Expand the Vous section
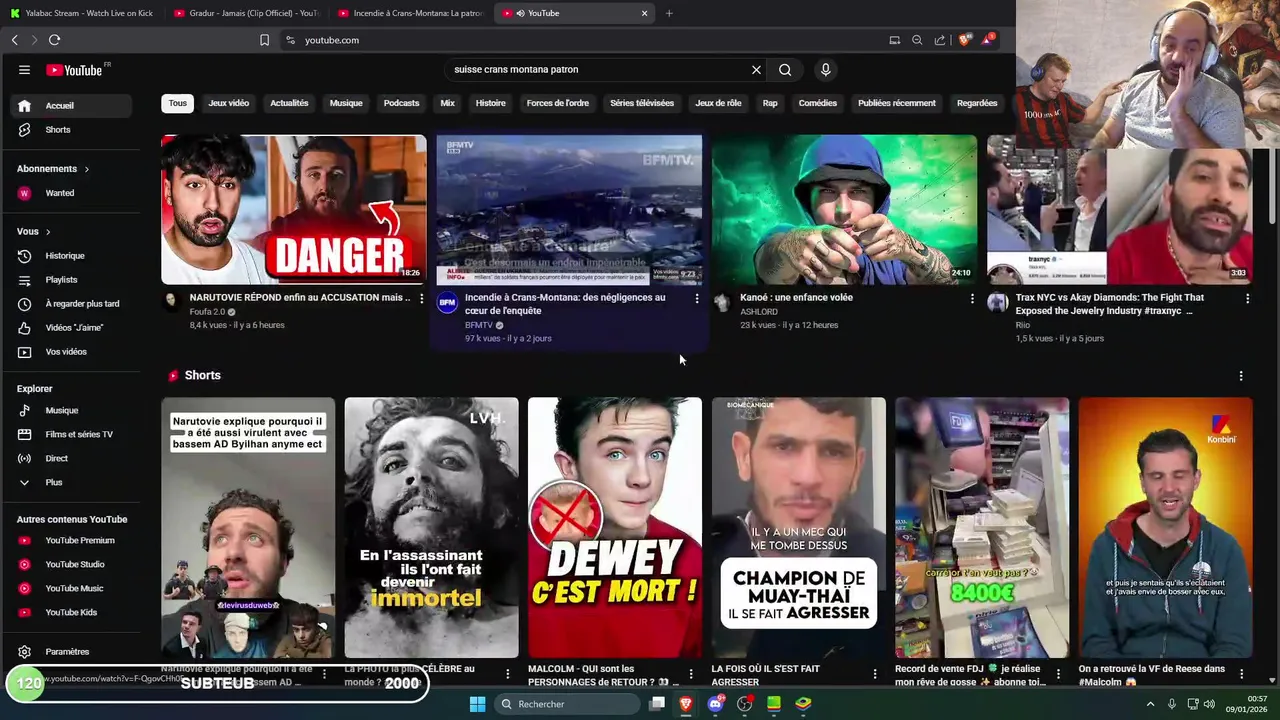The height and width of the screenshot is (720, 1280). 33,232
